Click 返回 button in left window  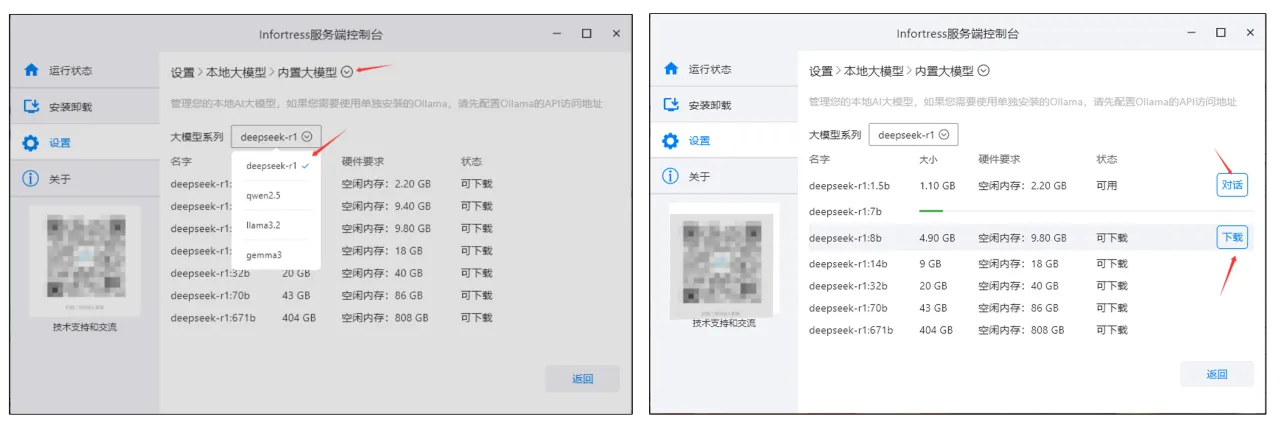click(x=582, y=379)
